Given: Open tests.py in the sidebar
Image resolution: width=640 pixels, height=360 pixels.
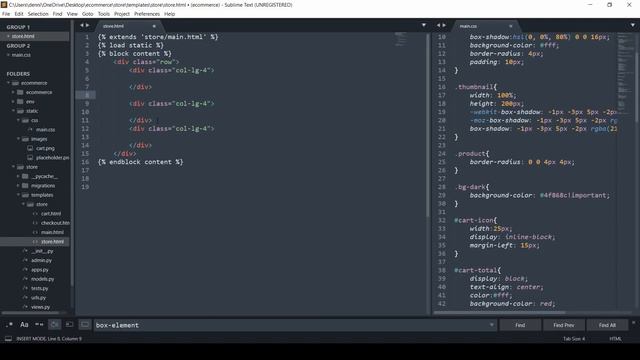Looking at the screenshot, I should (40, 289).
